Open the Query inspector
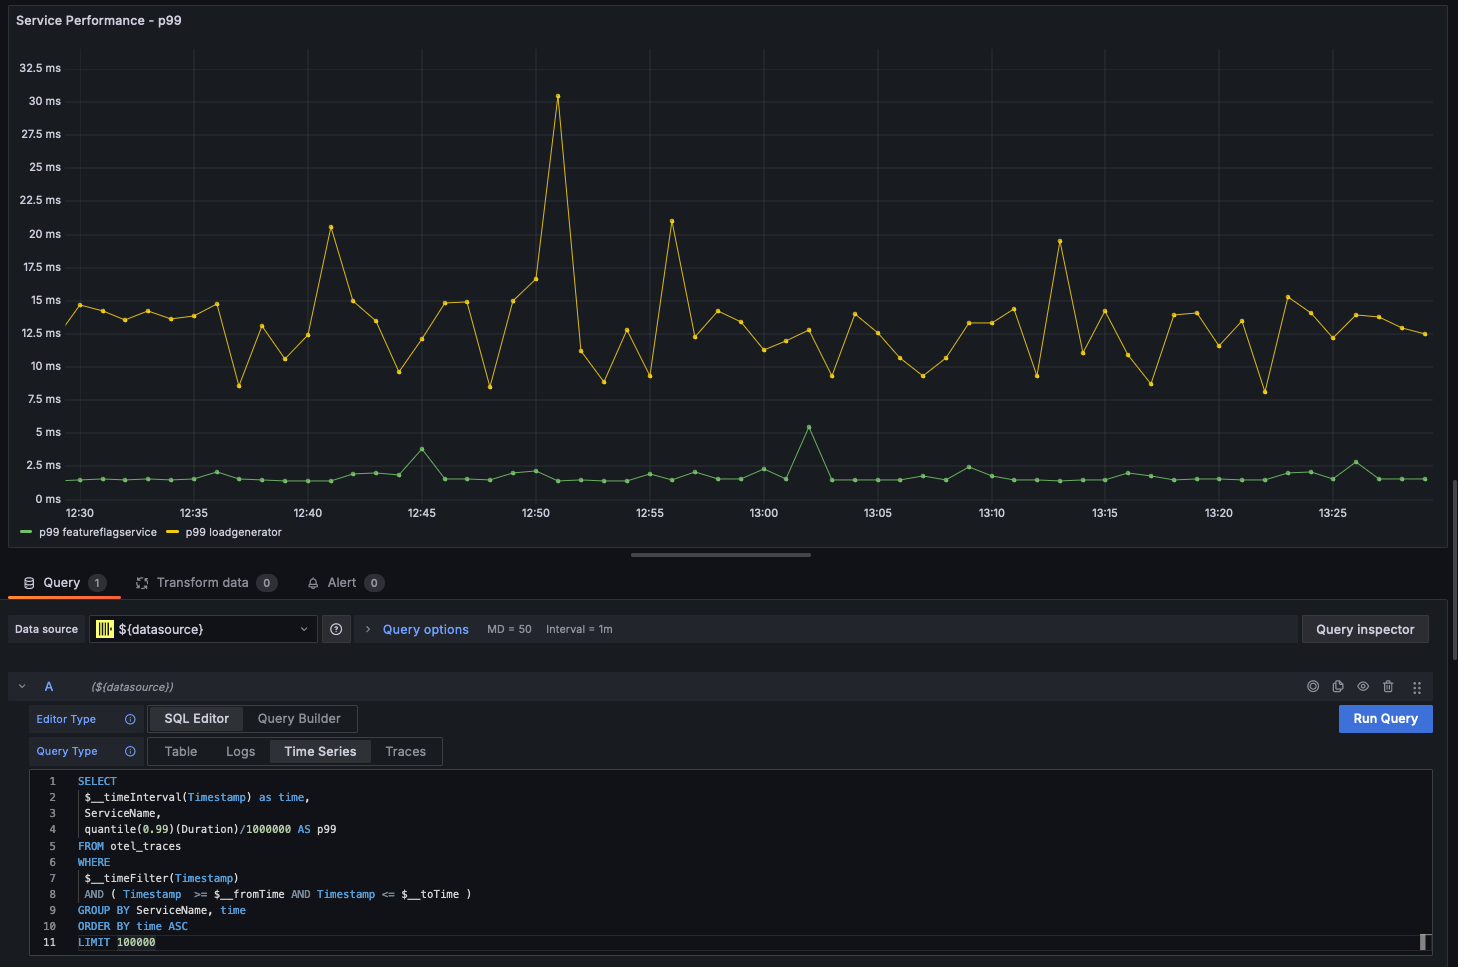 (1364, 629)
